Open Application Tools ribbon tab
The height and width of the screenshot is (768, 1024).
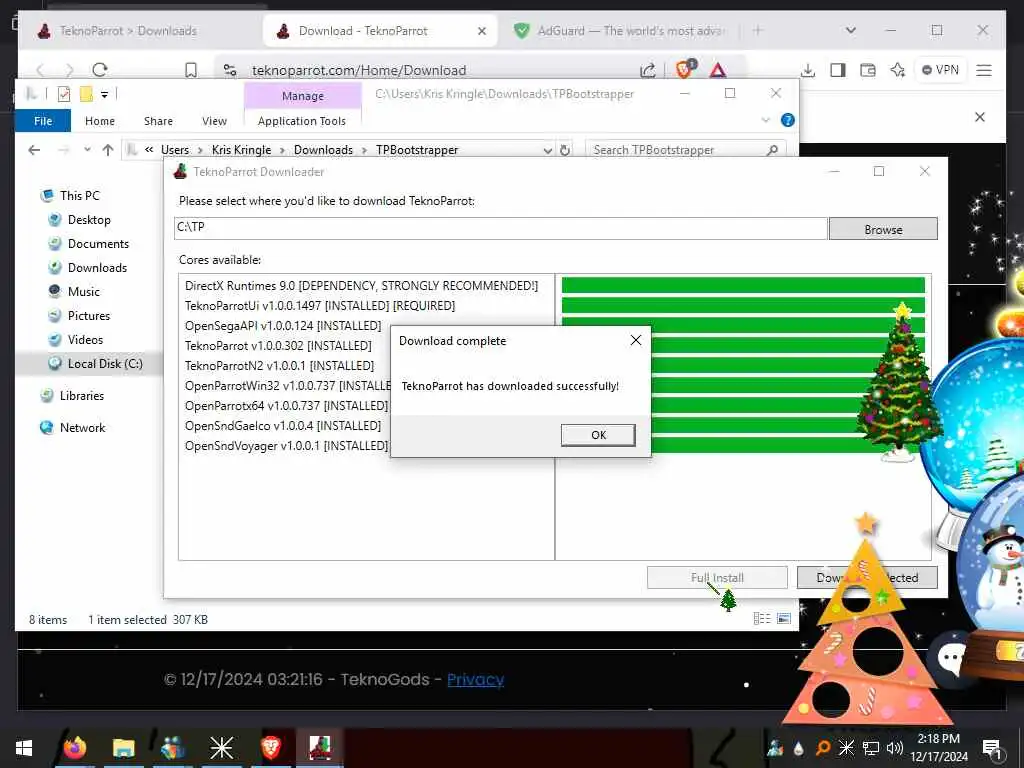[x=302, y=121]
